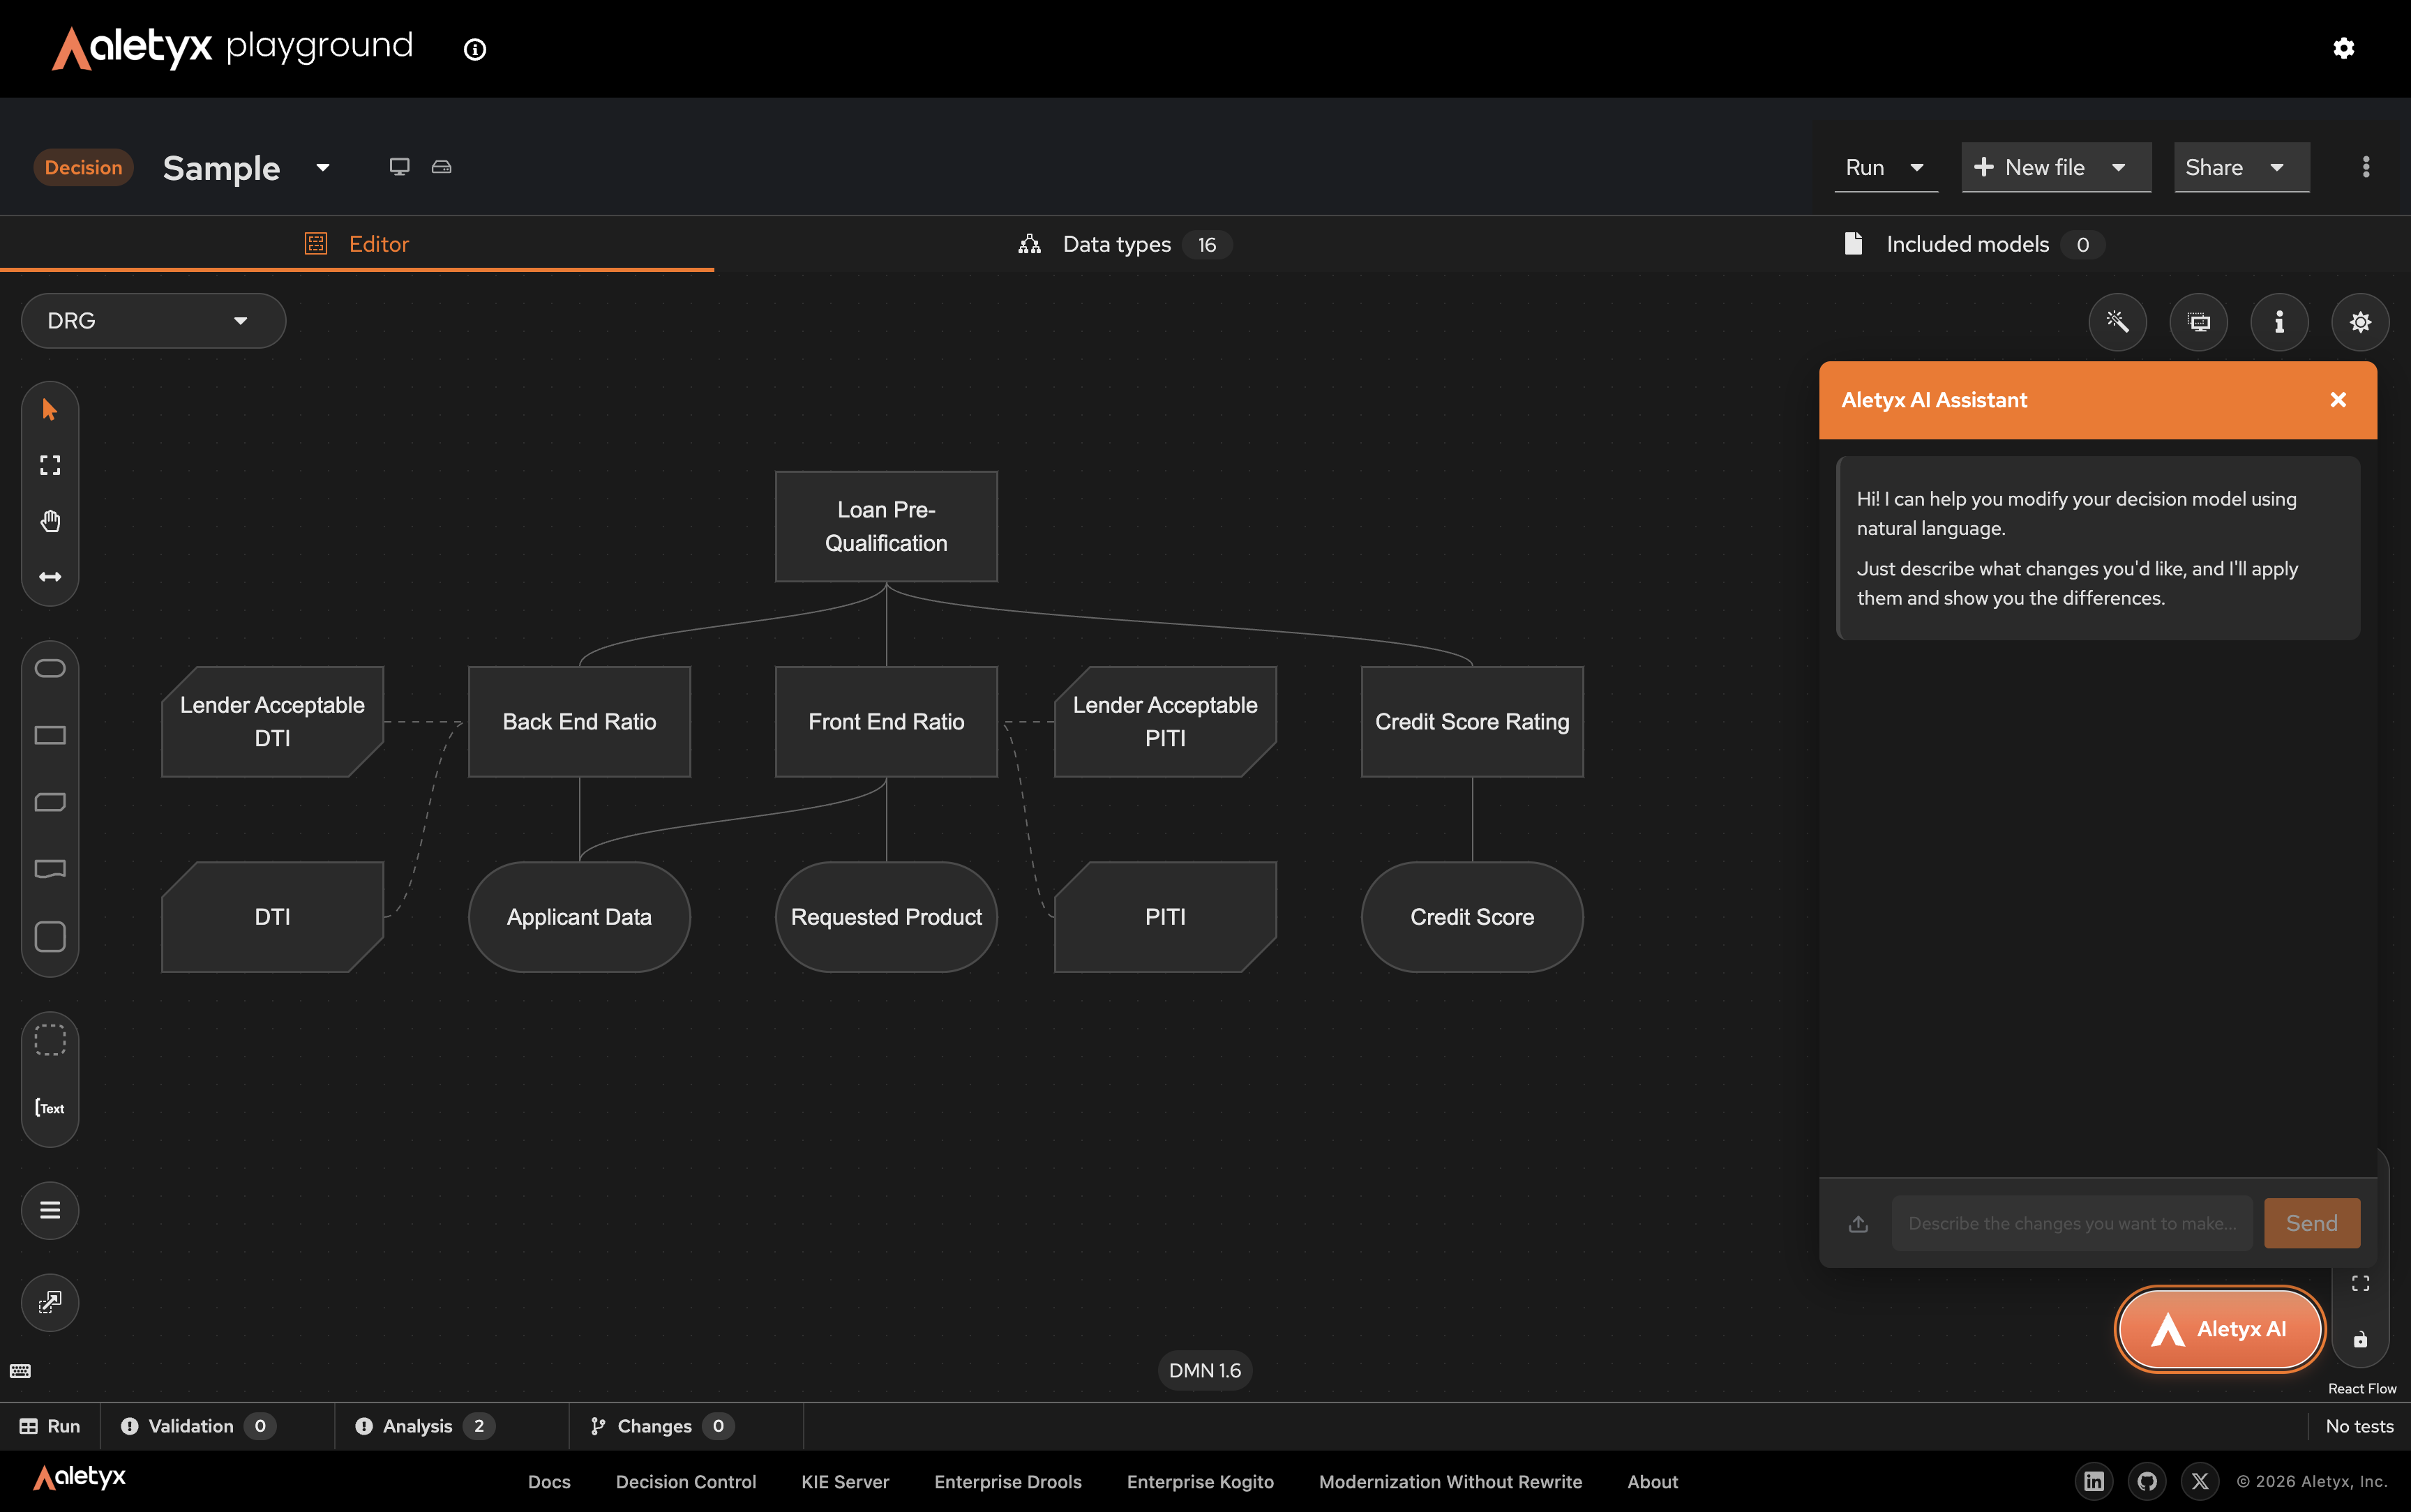Open the Run panel in bottom bar

point(50,1426)
